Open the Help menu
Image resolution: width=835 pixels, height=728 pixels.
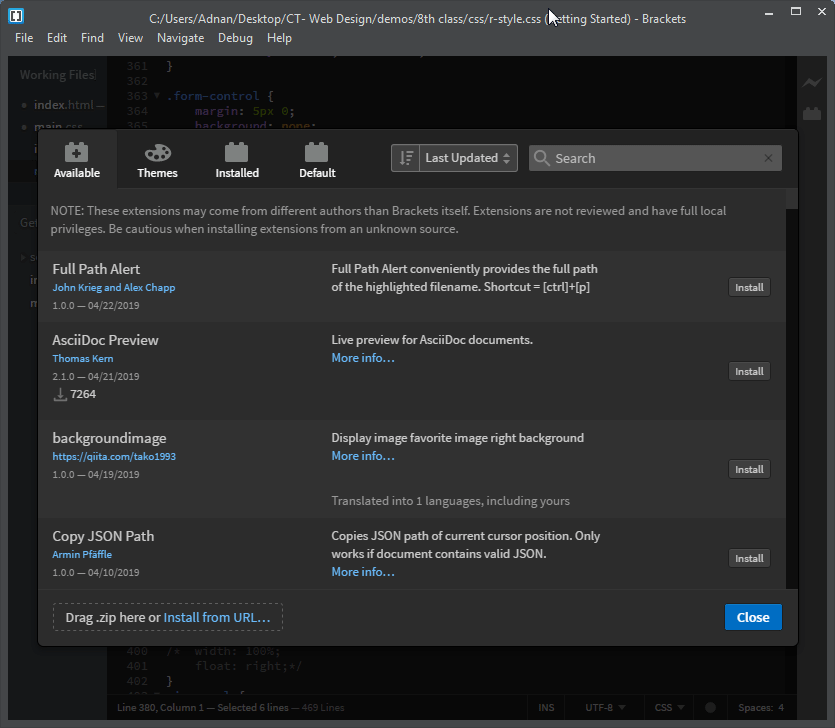(279, 38)
